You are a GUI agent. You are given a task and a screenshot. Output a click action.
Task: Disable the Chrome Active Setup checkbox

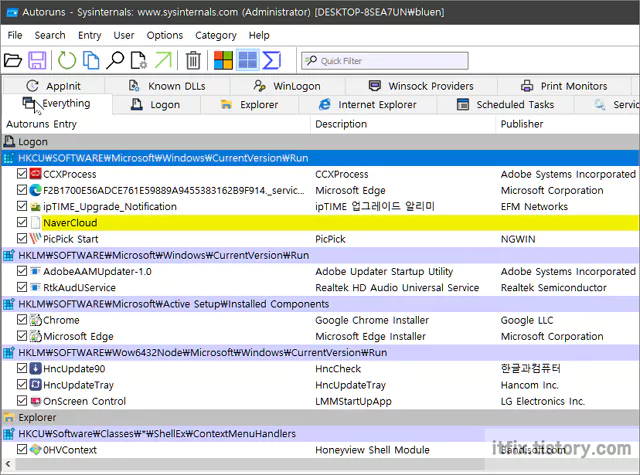22,319
